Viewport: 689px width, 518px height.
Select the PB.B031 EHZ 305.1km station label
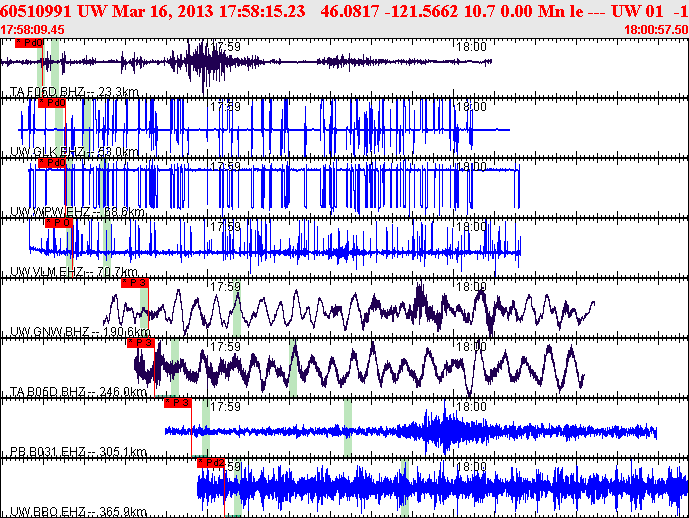pos(79,452)
